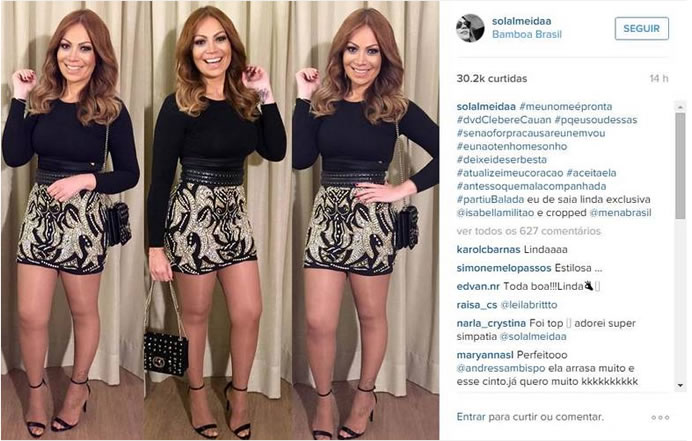Click the Entrar login link

click(x=470, y=417)
